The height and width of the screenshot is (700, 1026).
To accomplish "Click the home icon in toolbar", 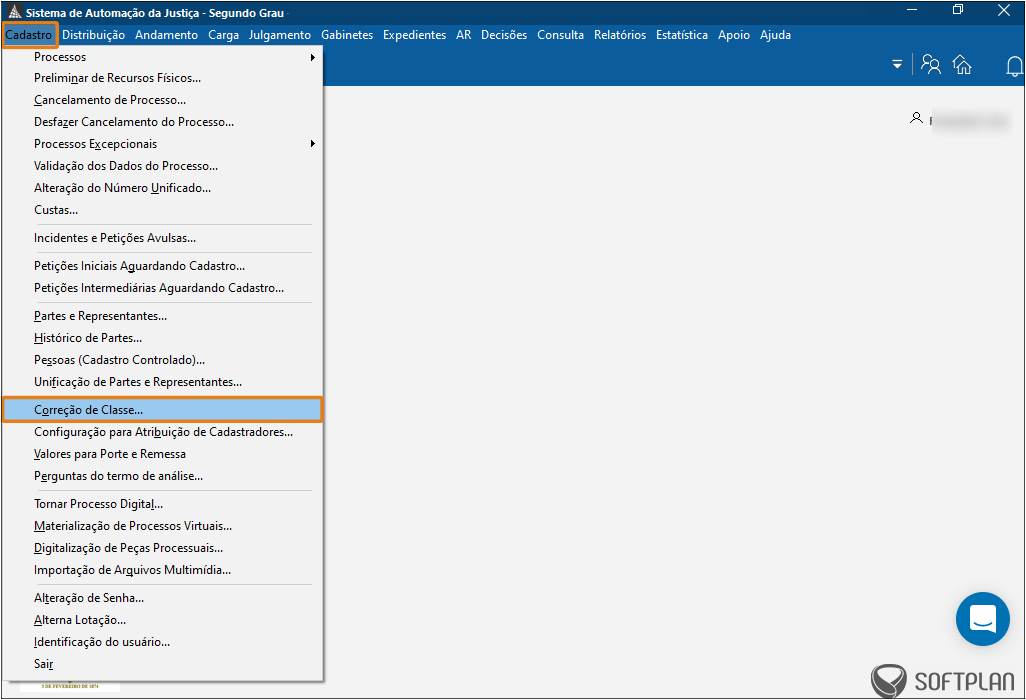I will 962,64.
